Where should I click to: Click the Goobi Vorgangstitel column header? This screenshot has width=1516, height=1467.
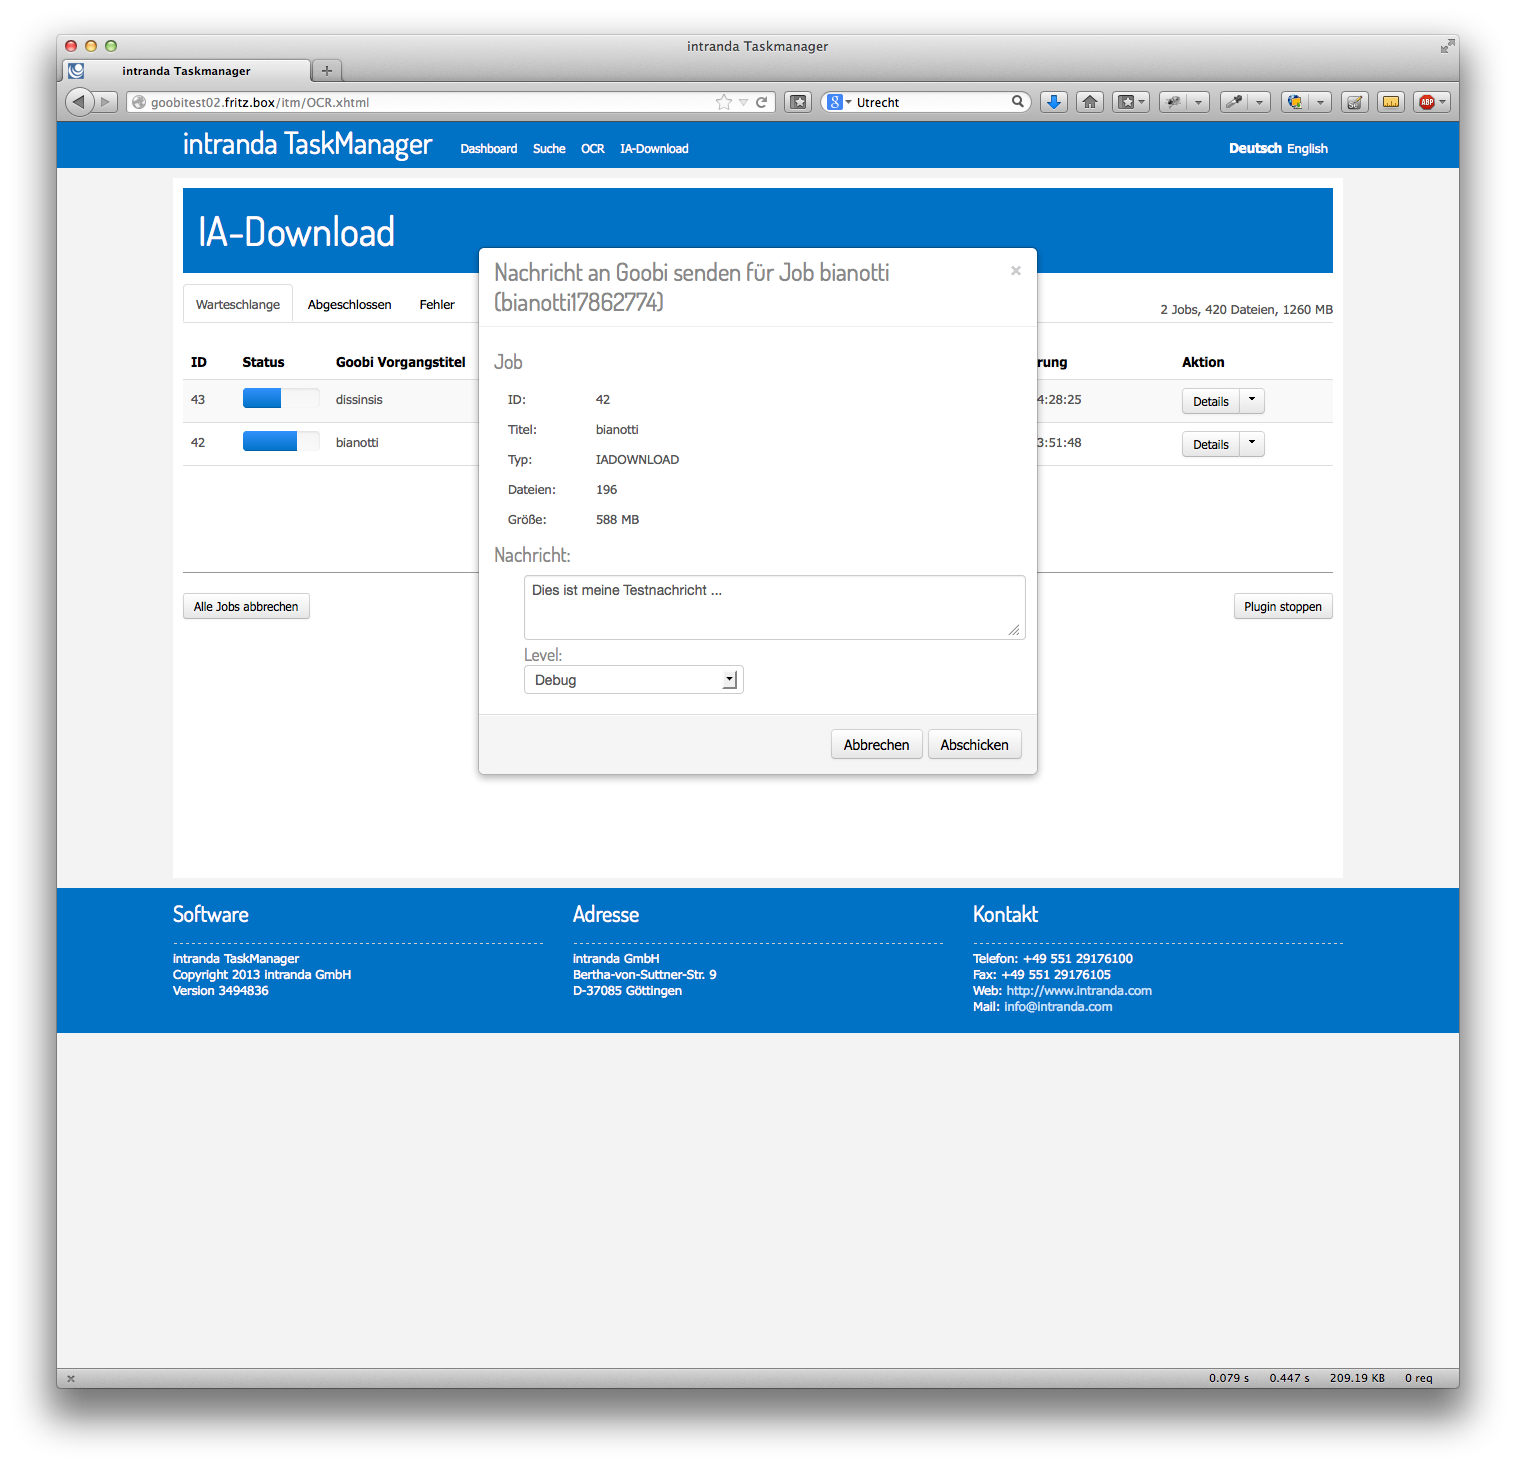[x=401, y=362]
